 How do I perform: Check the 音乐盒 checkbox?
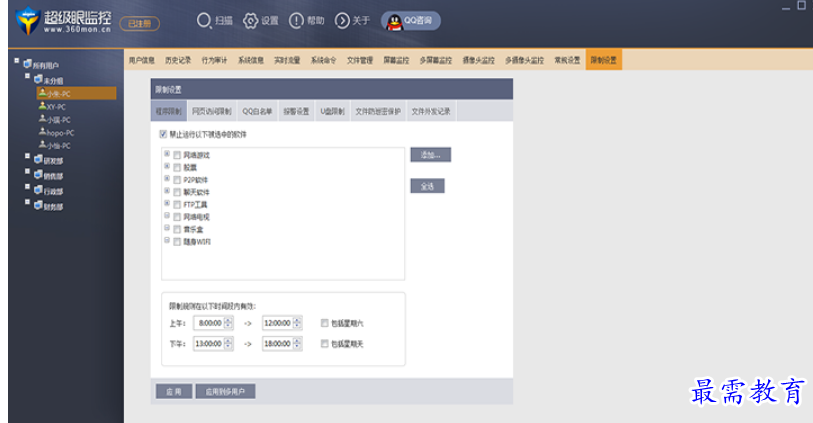[177, 230]
